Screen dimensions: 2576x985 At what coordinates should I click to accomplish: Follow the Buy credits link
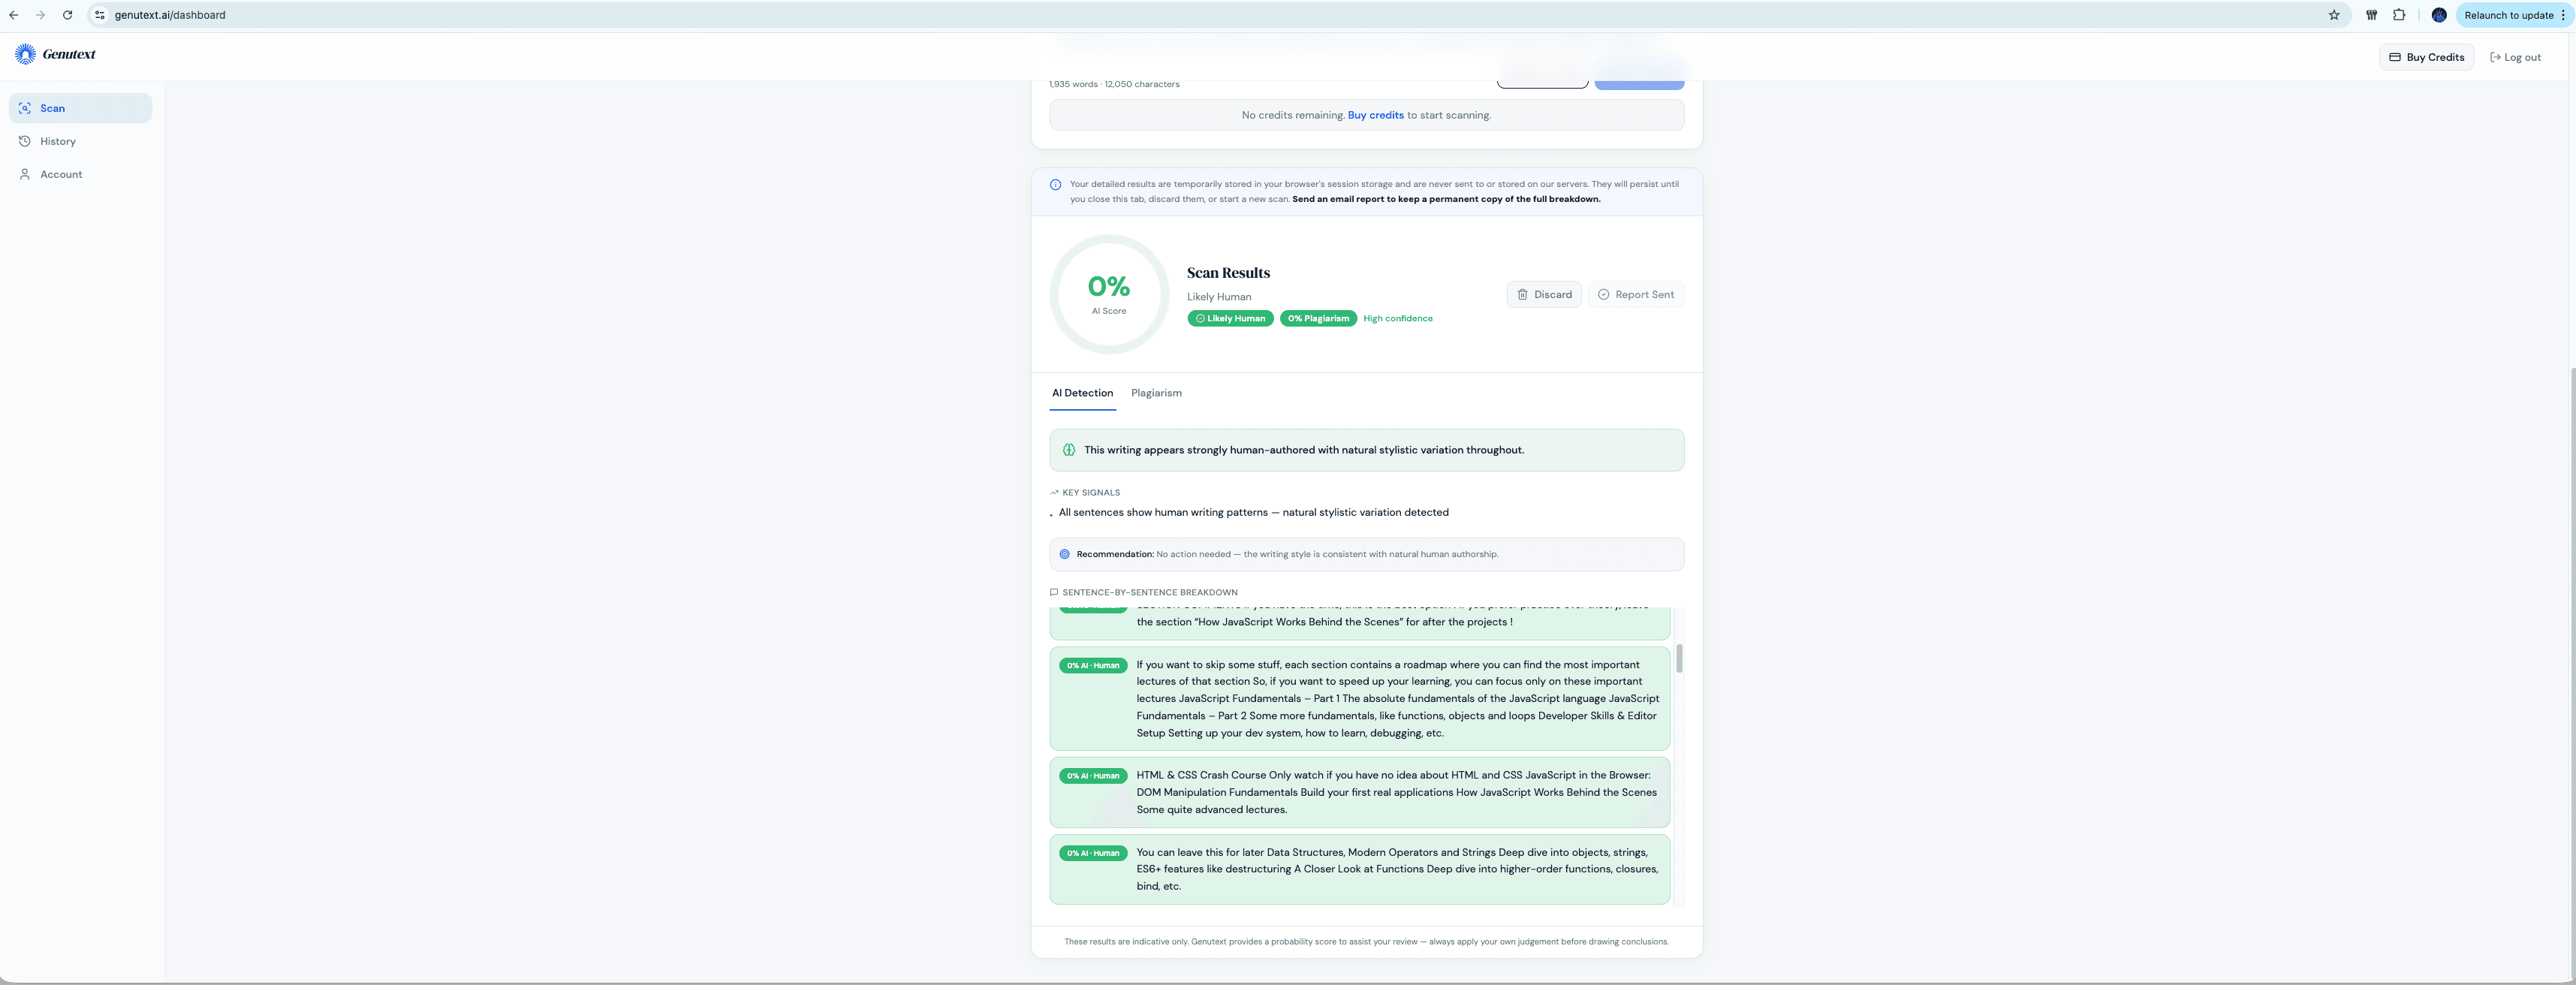(x=1375, y=114)
